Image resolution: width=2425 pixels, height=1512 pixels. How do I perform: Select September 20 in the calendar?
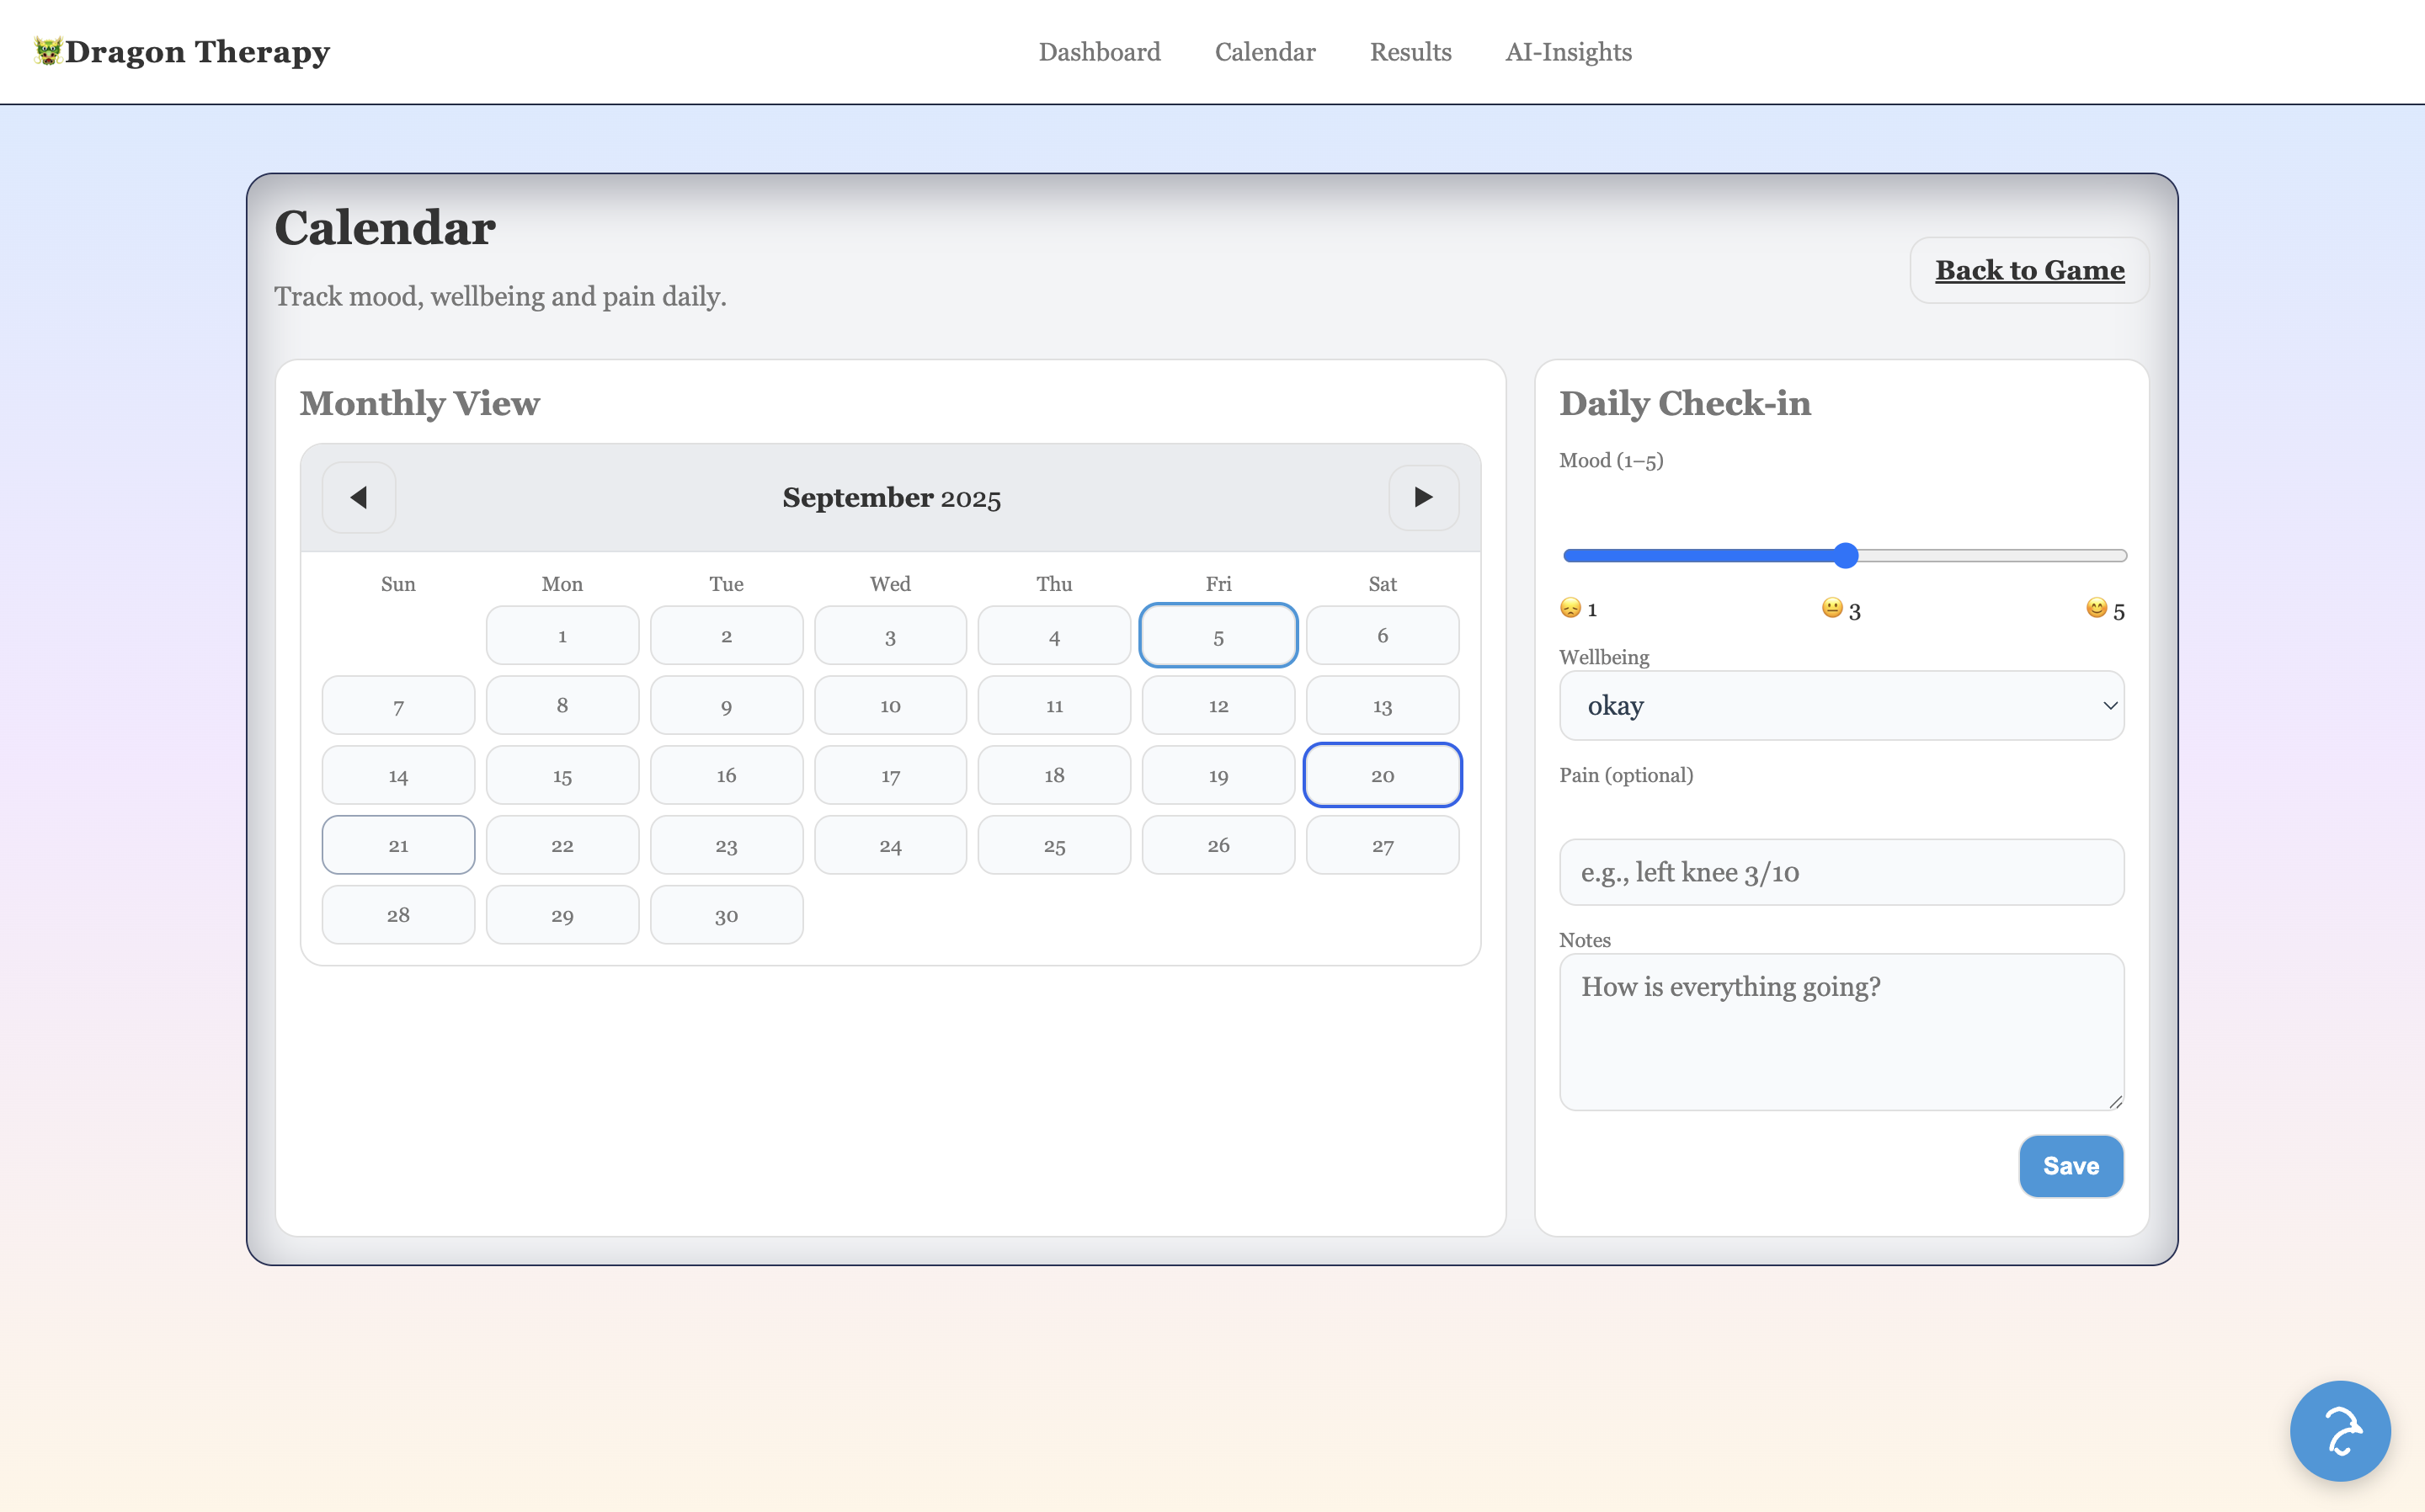coord(1382,775)
